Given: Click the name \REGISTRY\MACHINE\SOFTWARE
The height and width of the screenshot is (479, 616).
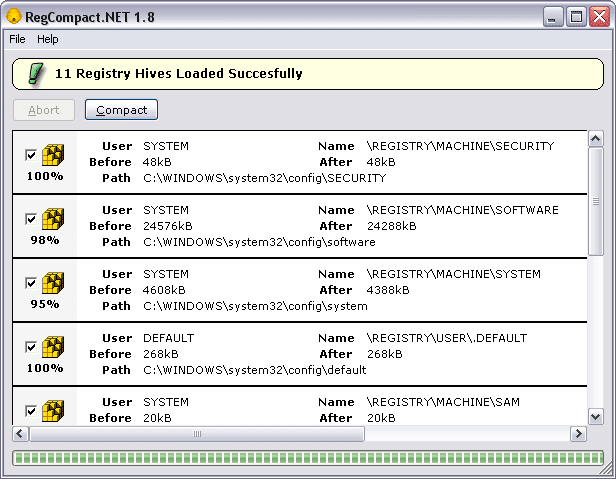Looking at the screenshot, I should tap(462, 210).
